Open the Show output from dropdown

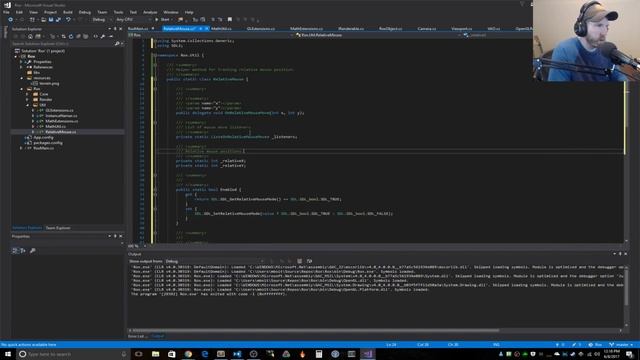click(216, 261)
